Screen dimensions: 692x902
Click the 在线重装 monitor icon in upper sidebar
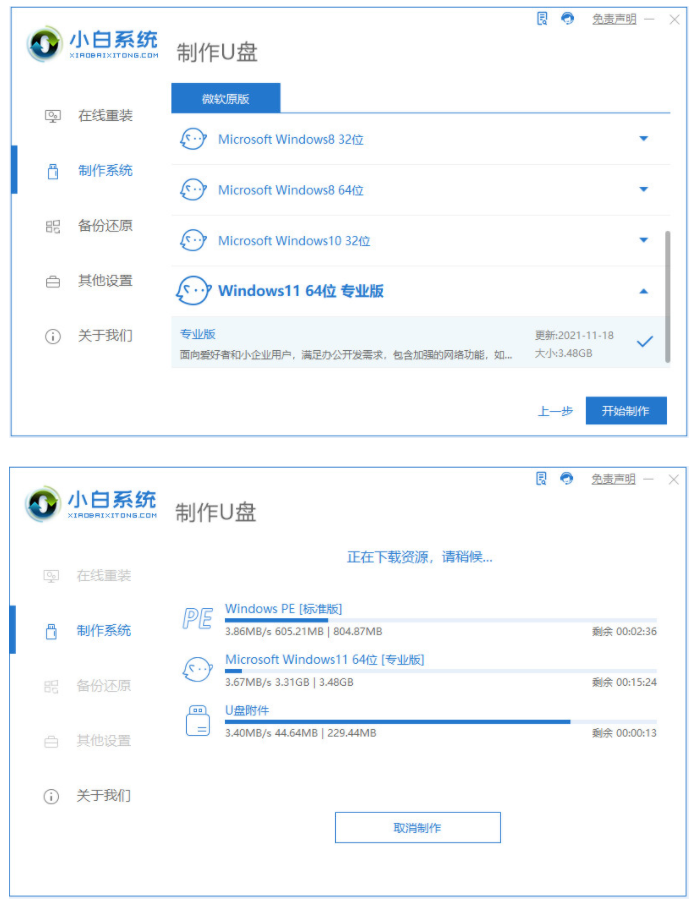(x=53, y=116)
